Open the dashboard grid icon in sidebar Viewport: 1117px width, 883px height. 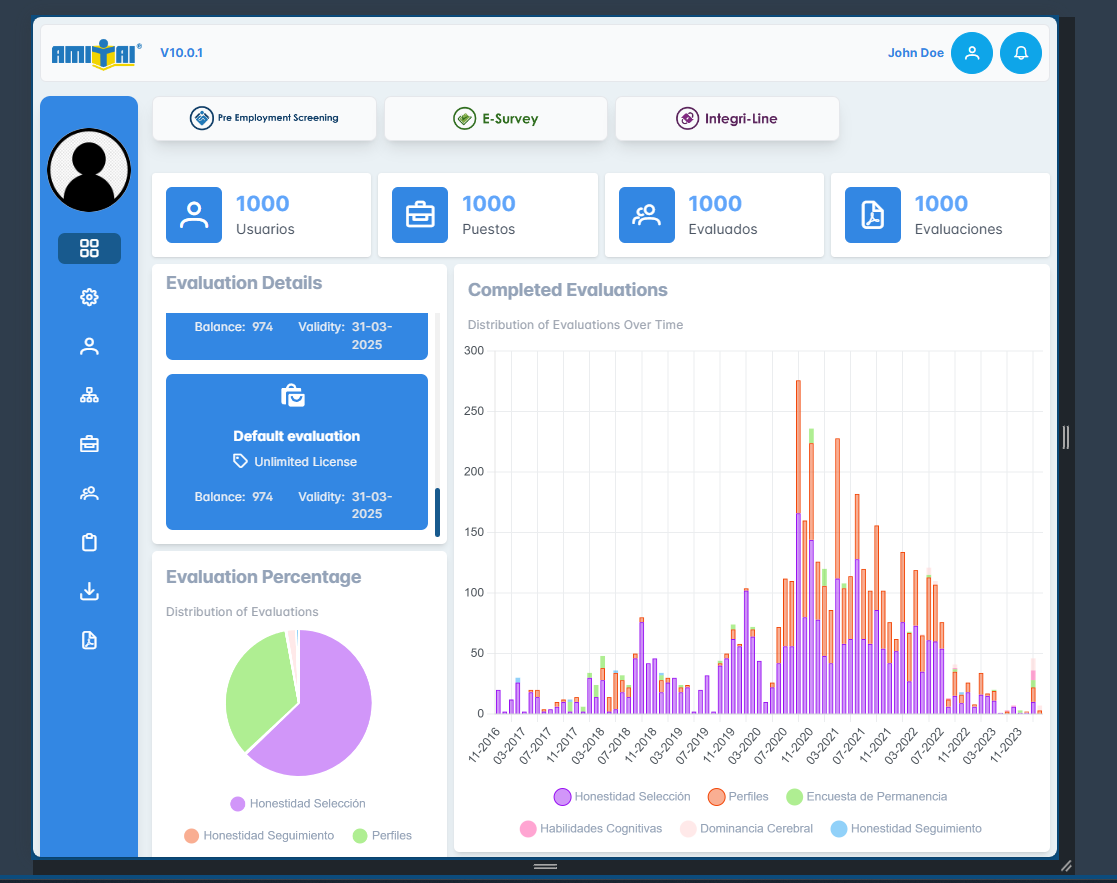click(x=89, y=248)
